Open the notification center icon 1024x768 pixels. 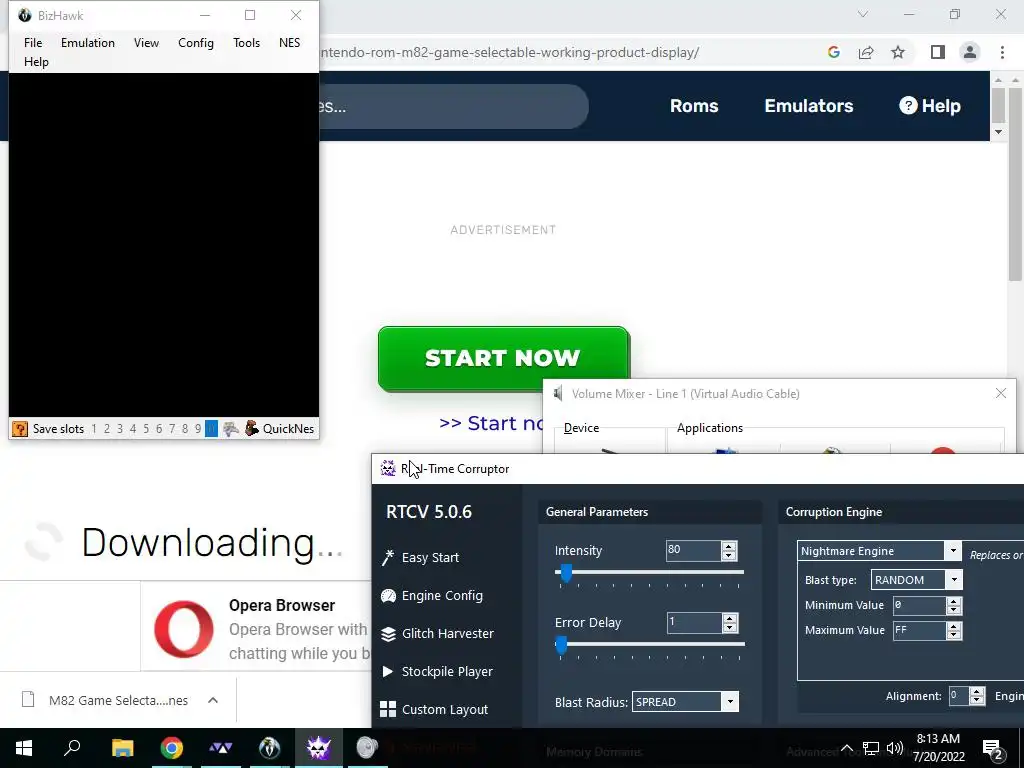[992, 748]
